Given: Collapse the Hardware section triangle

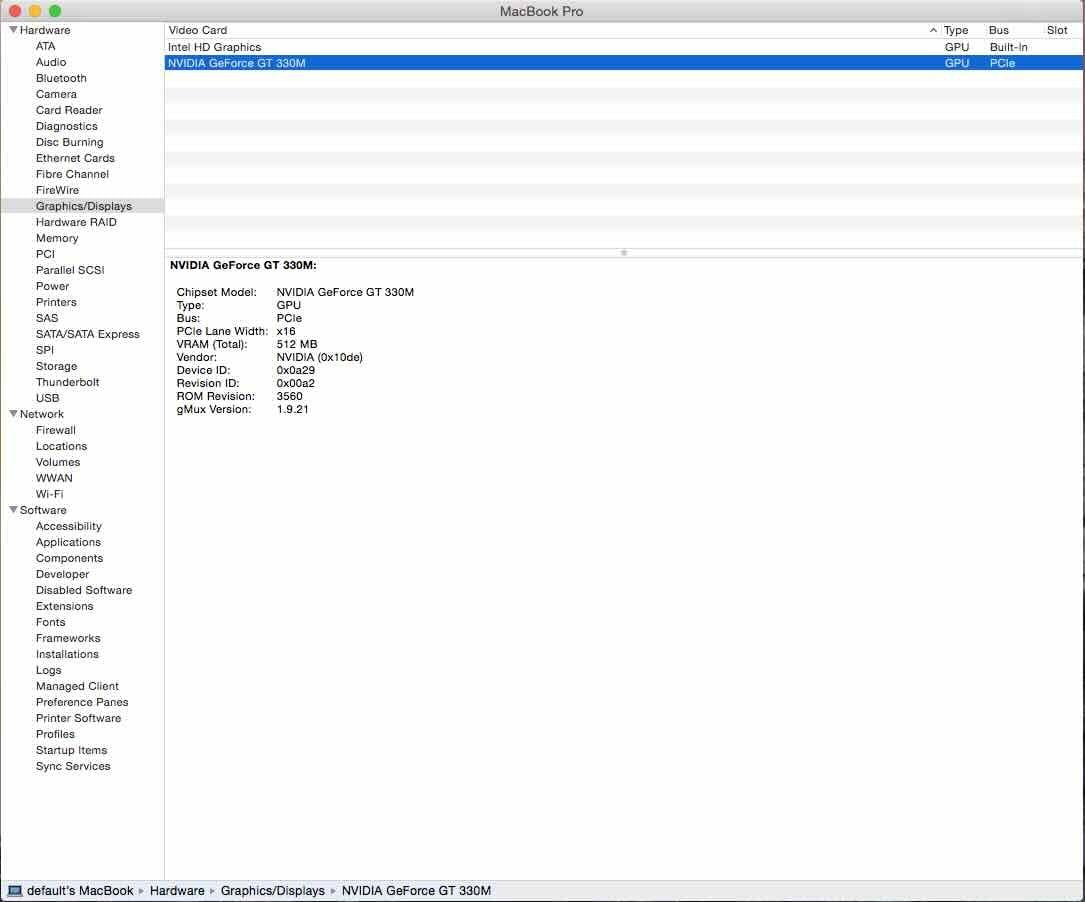Looking at the screenshot, I should (13, 30).
